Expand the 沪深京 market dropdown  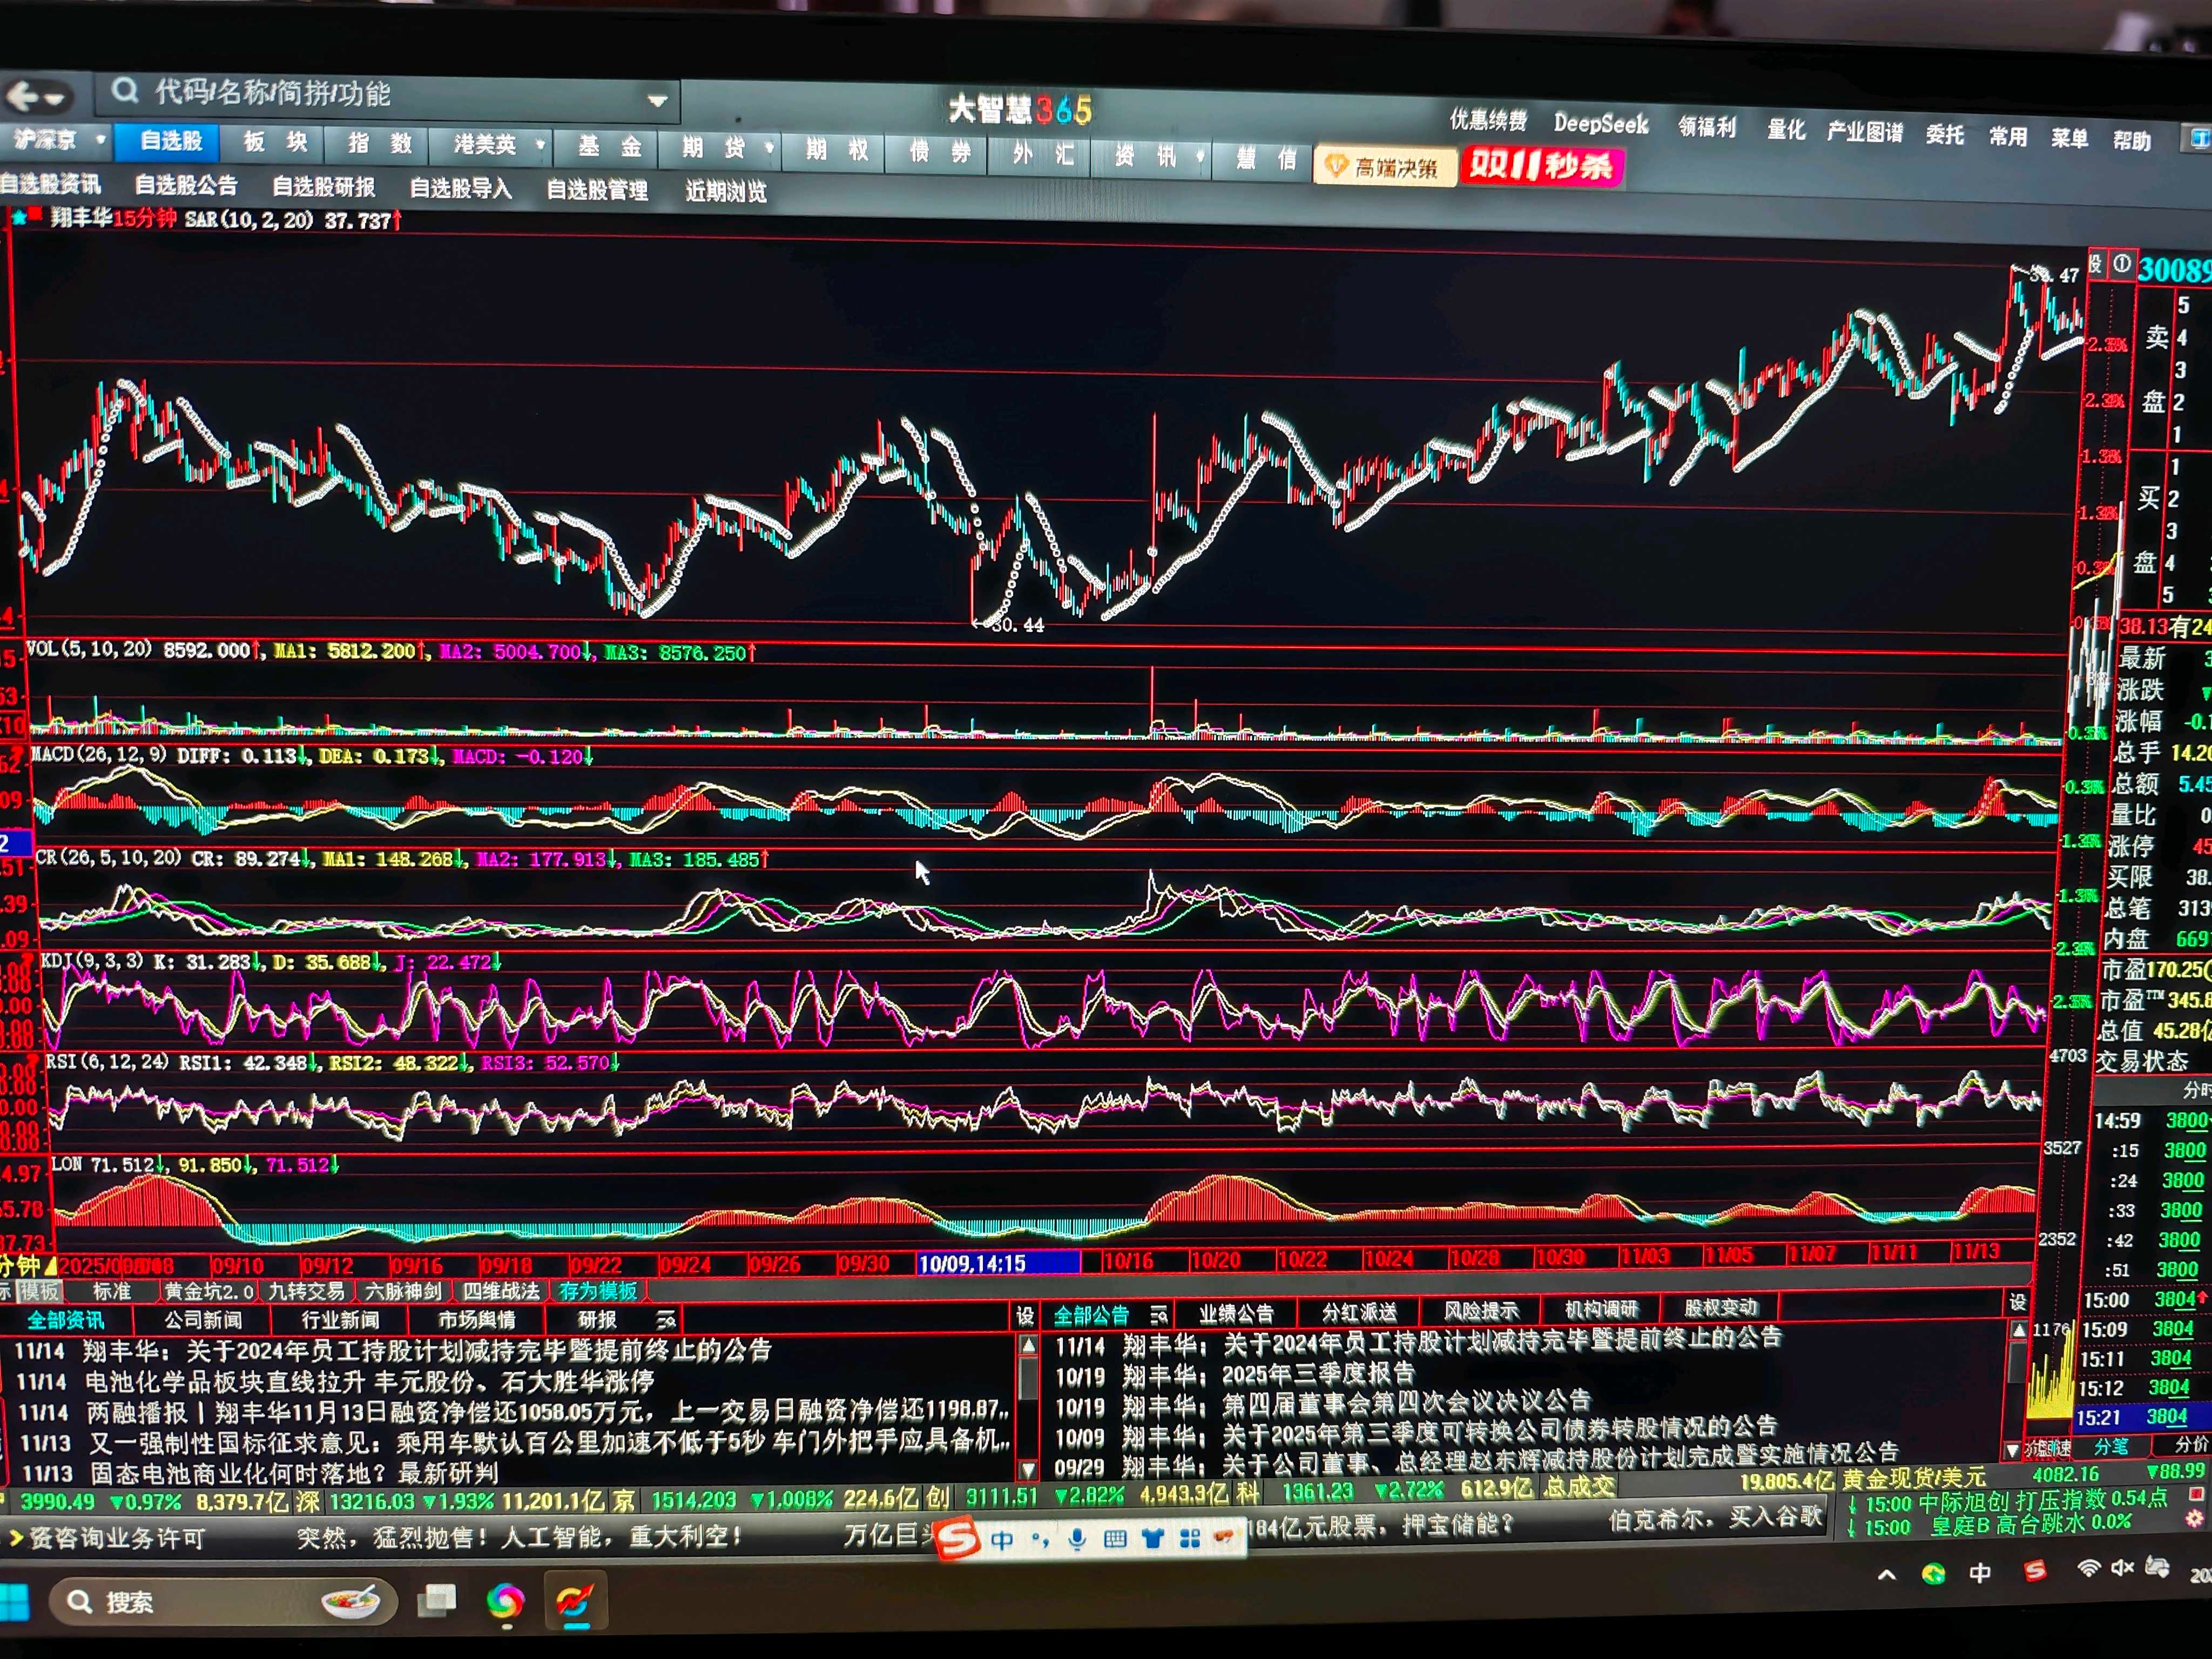pyautogui.click(x=101, y=140)
